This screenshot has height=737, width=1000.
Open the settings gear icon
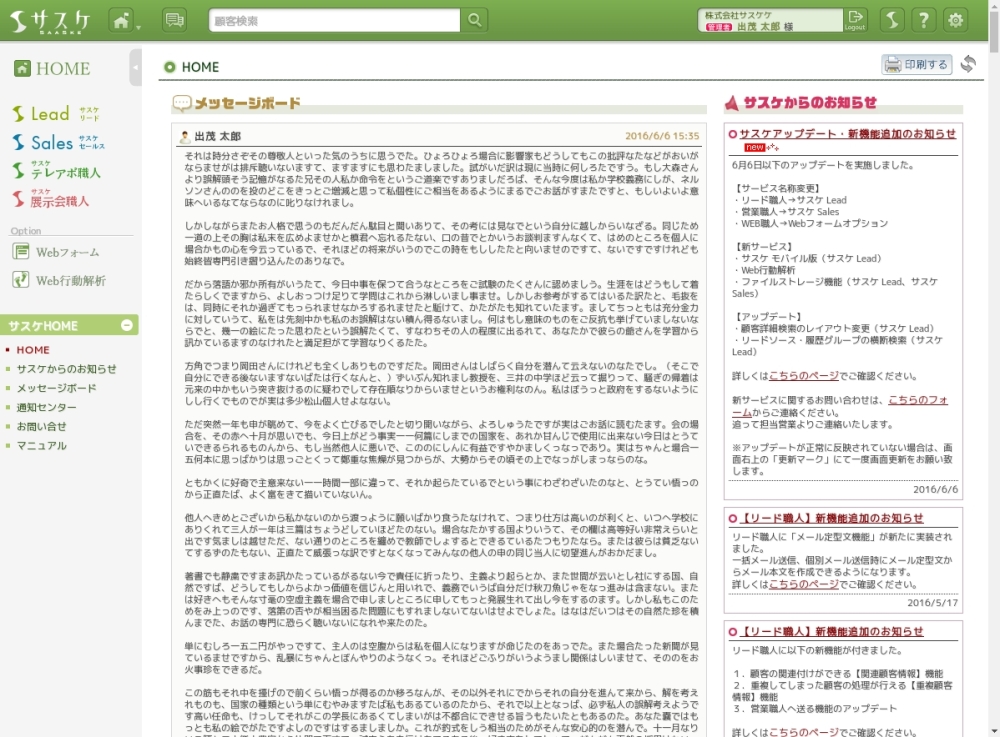point(955,20)
